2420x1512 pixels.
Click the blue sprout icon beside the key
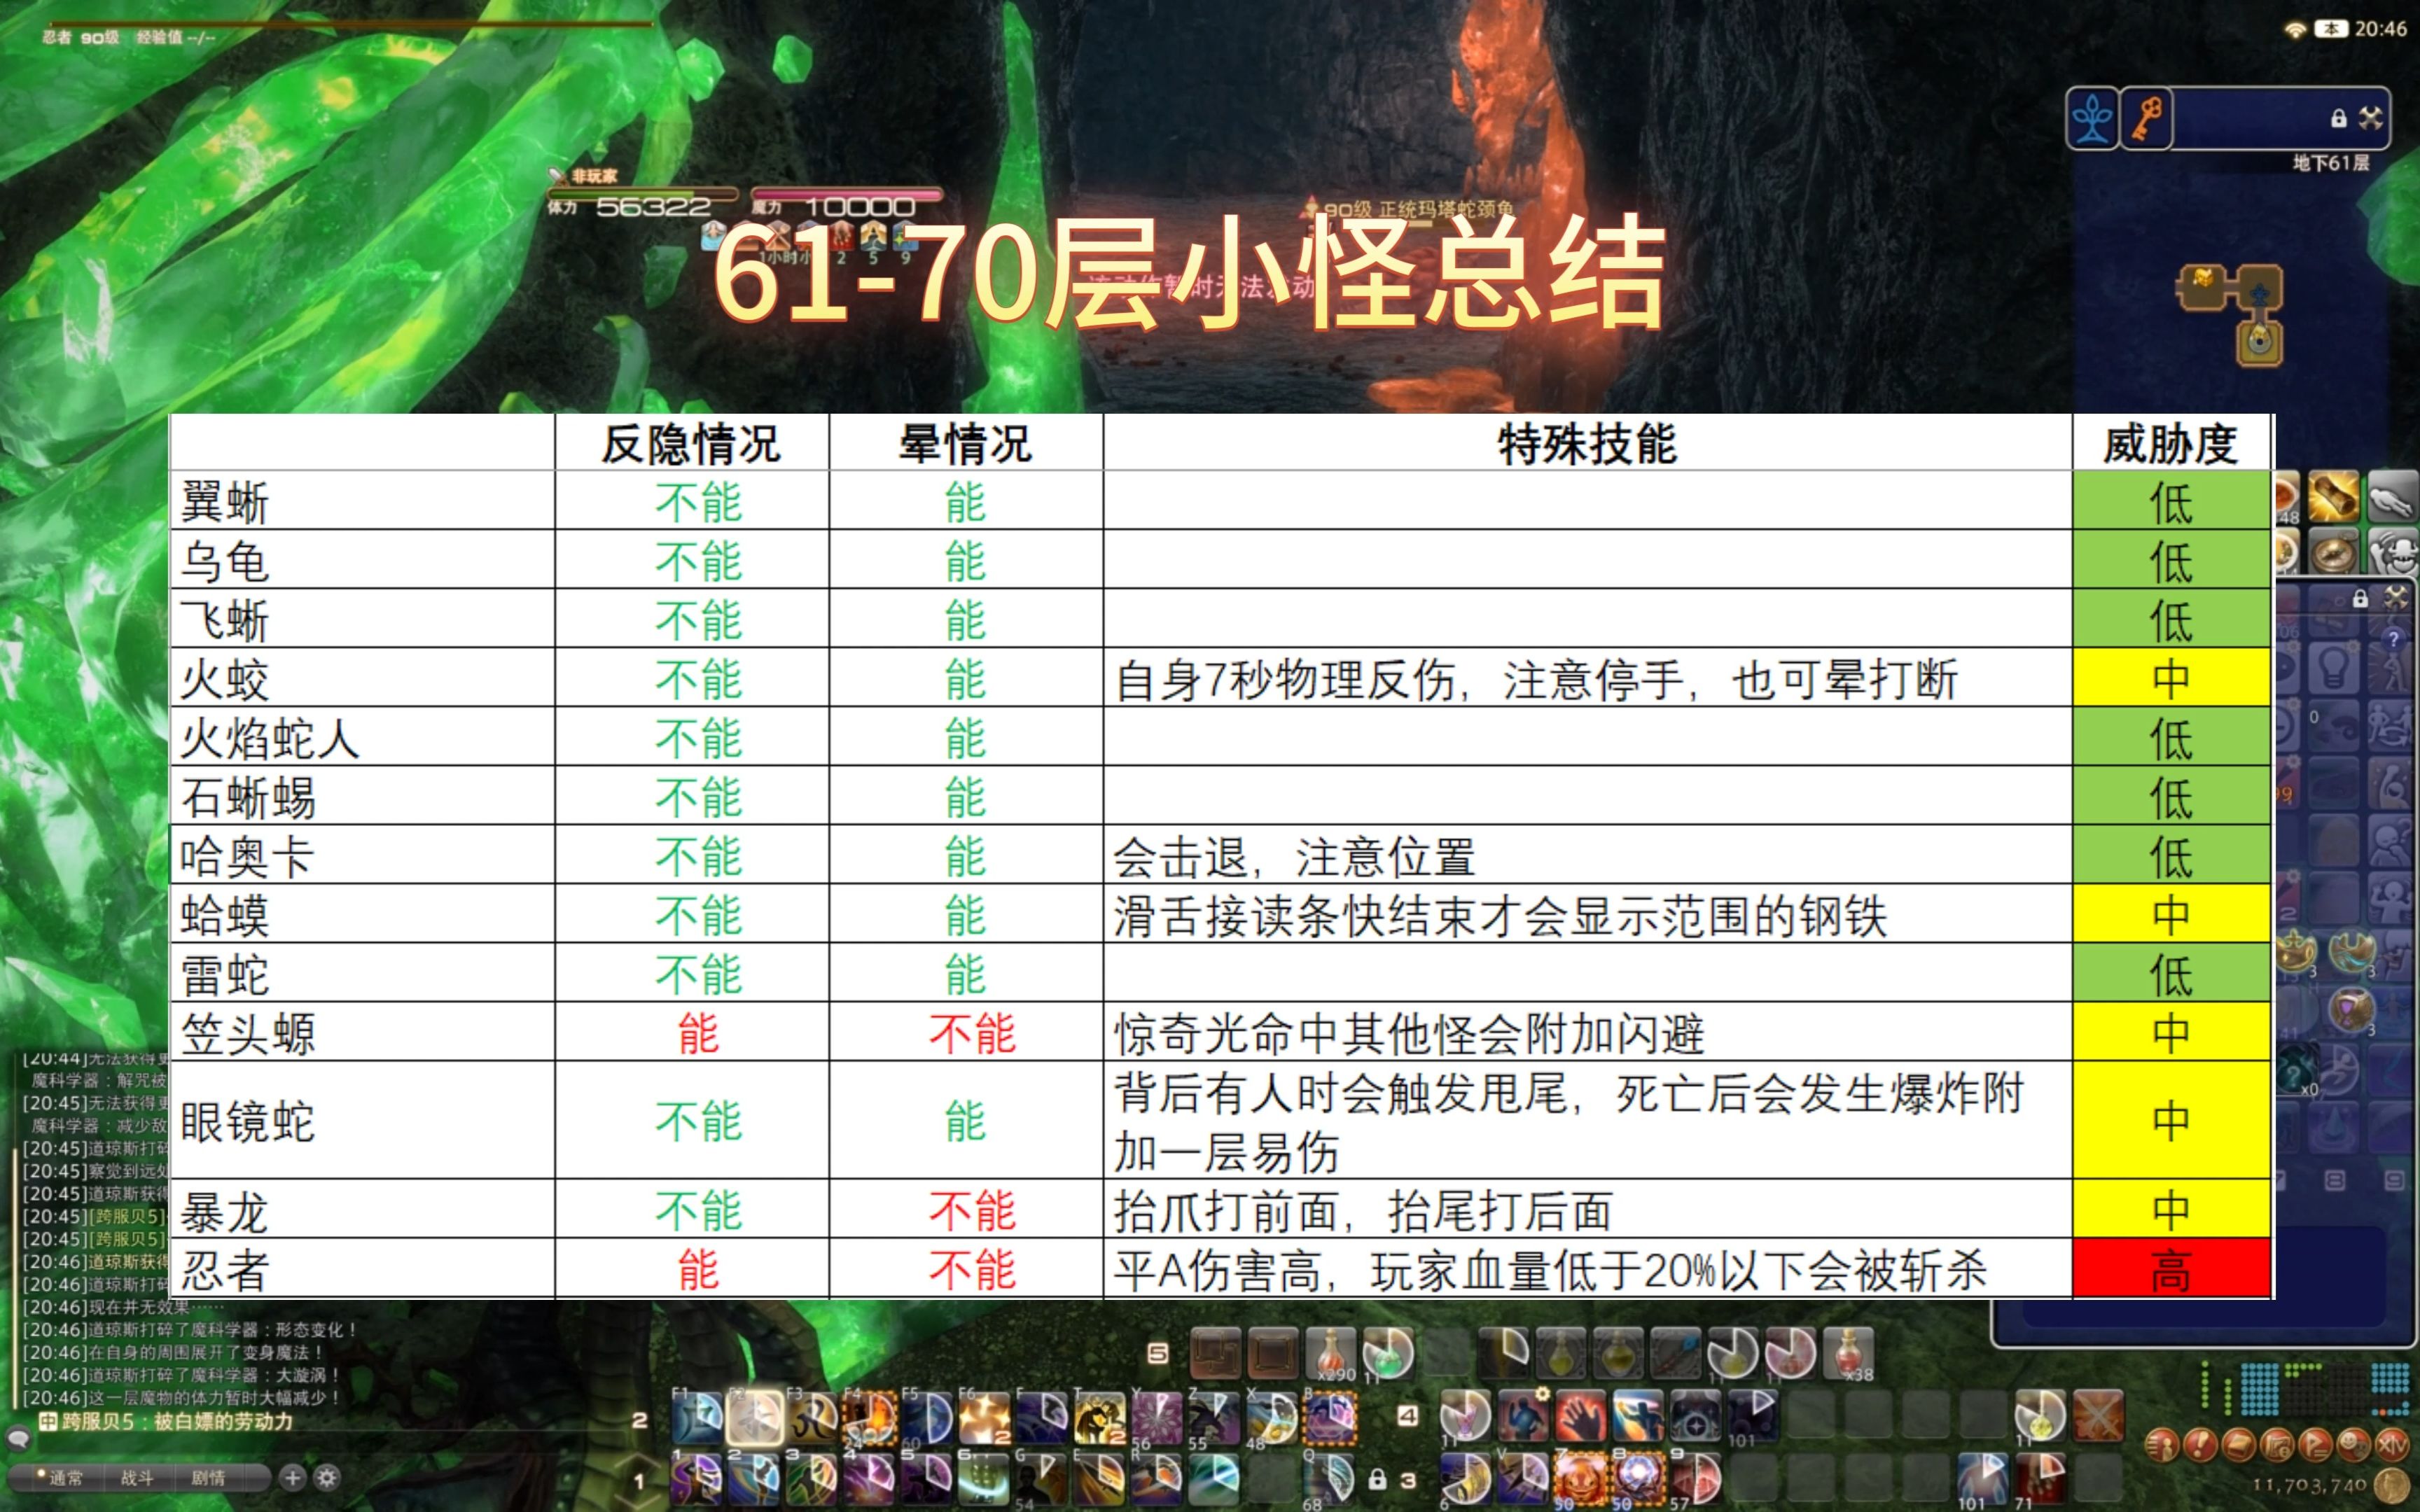tap(2092, 119)
